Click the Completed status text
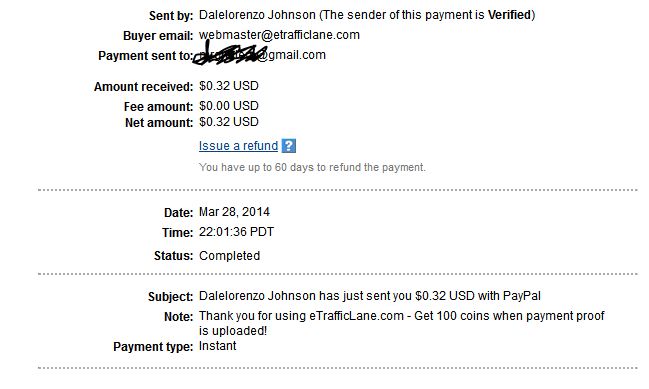This screenshot has height=389, width=649. pos(230,256)
